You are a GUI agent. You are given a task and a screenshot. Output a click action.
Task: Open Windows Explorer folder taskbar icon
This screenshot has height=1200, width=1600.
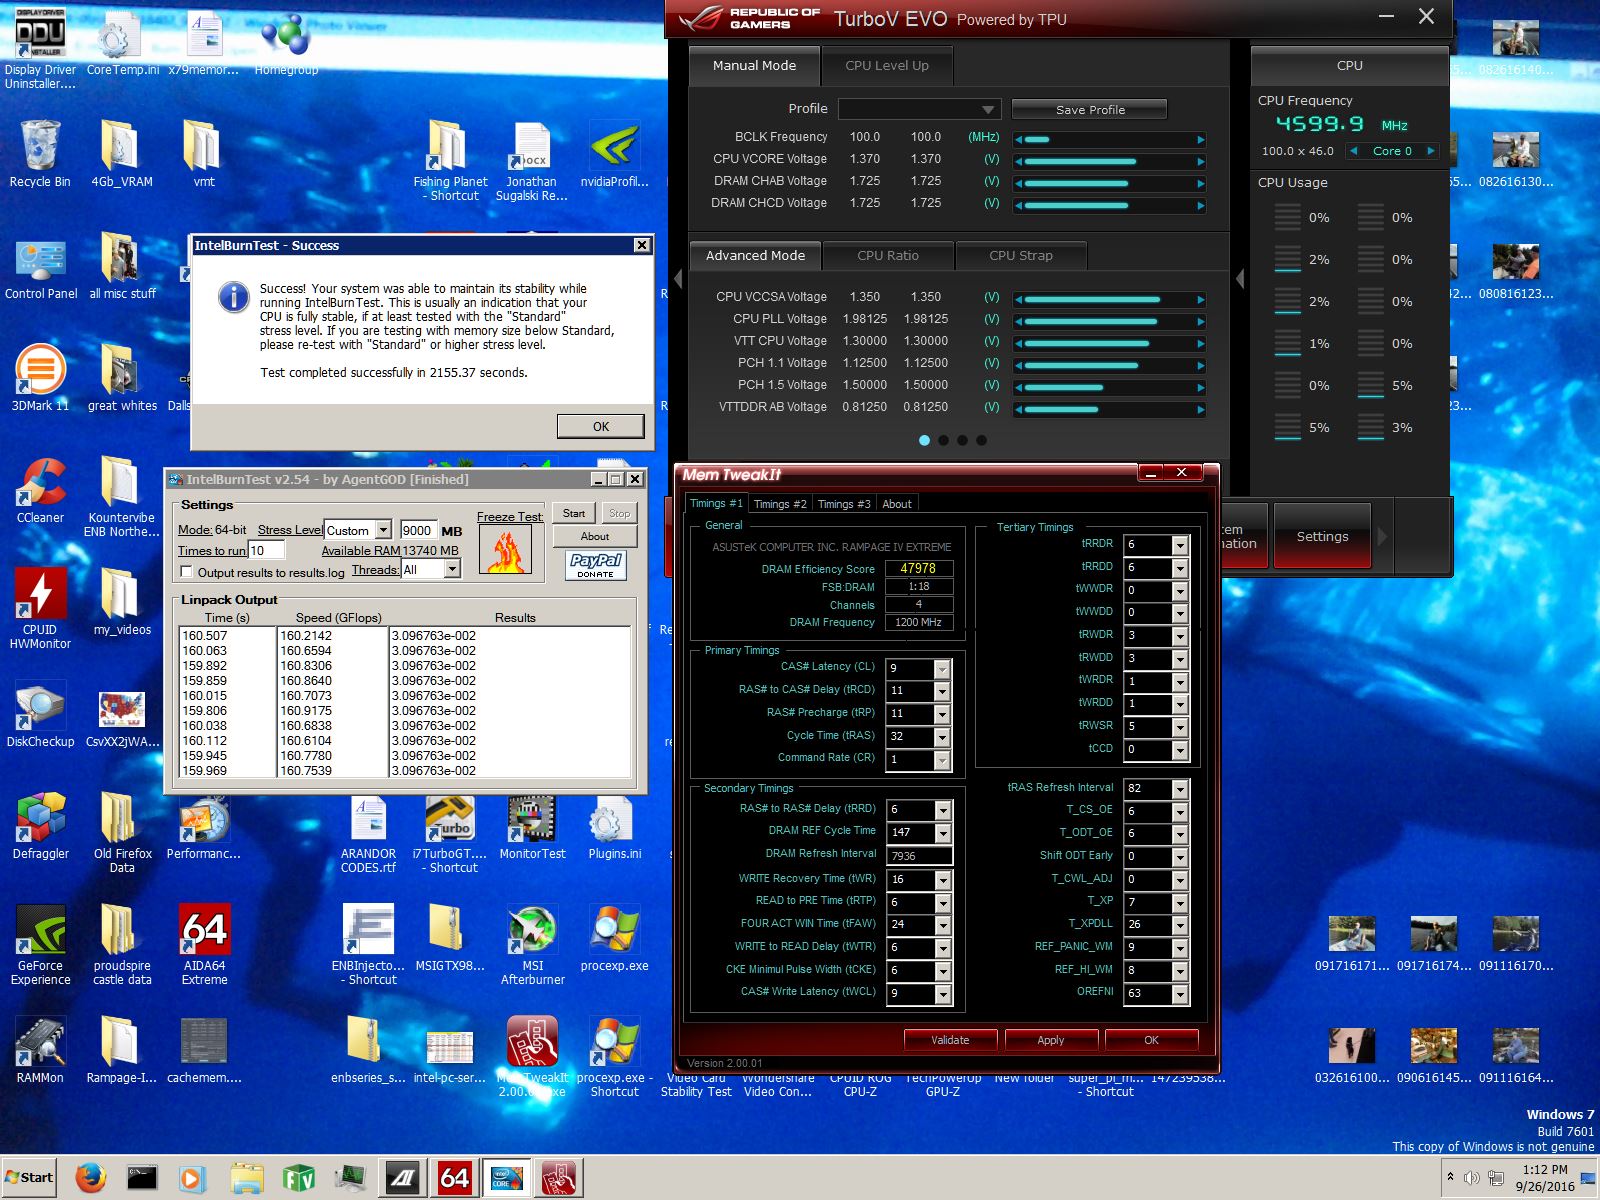tap(246, 1178)
